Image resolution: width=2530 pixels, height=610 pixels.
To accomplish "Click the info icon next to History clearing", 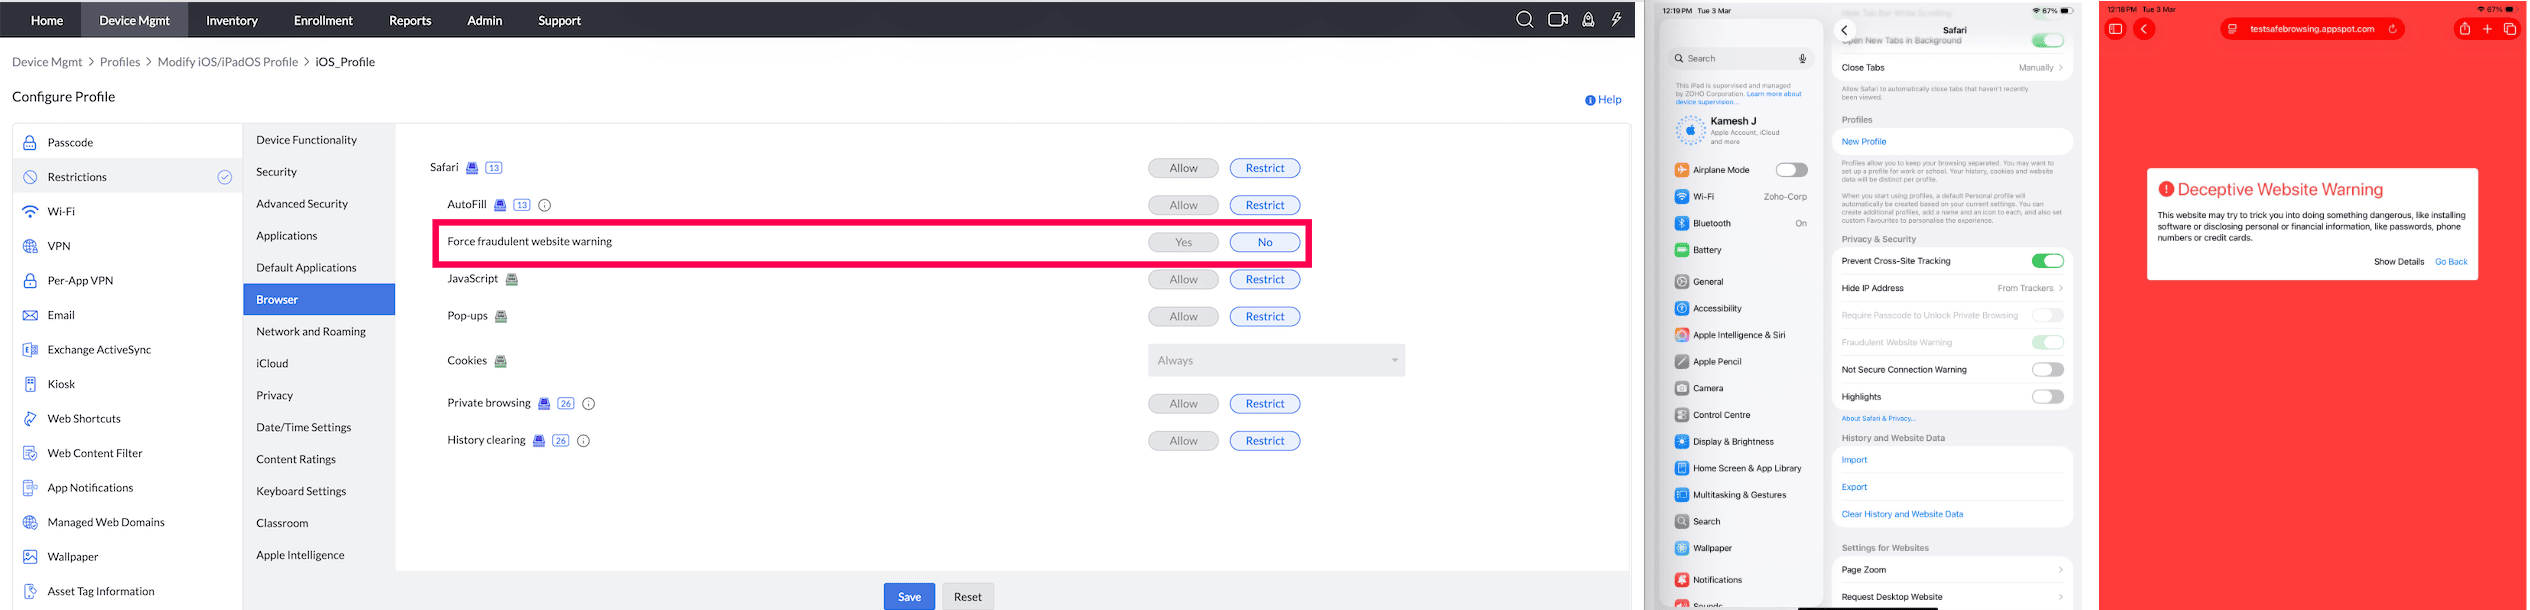I will tap(584, 441).
